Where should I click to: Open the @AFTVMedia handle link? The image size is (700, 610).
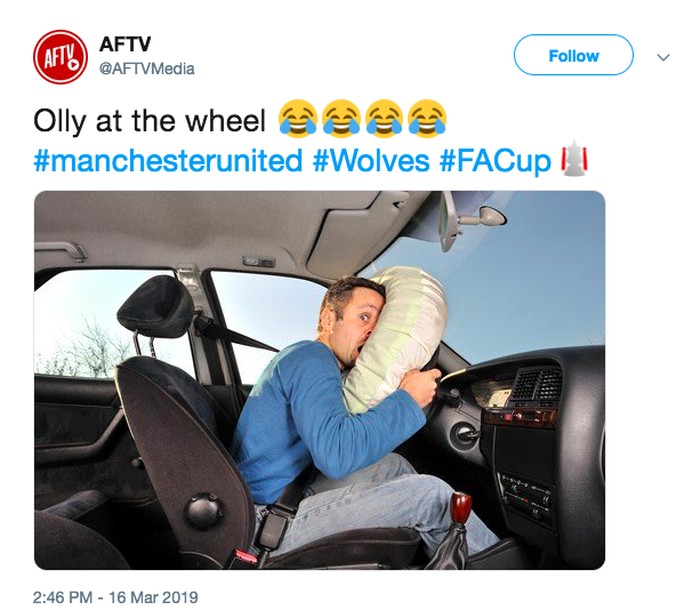point(147,69)
